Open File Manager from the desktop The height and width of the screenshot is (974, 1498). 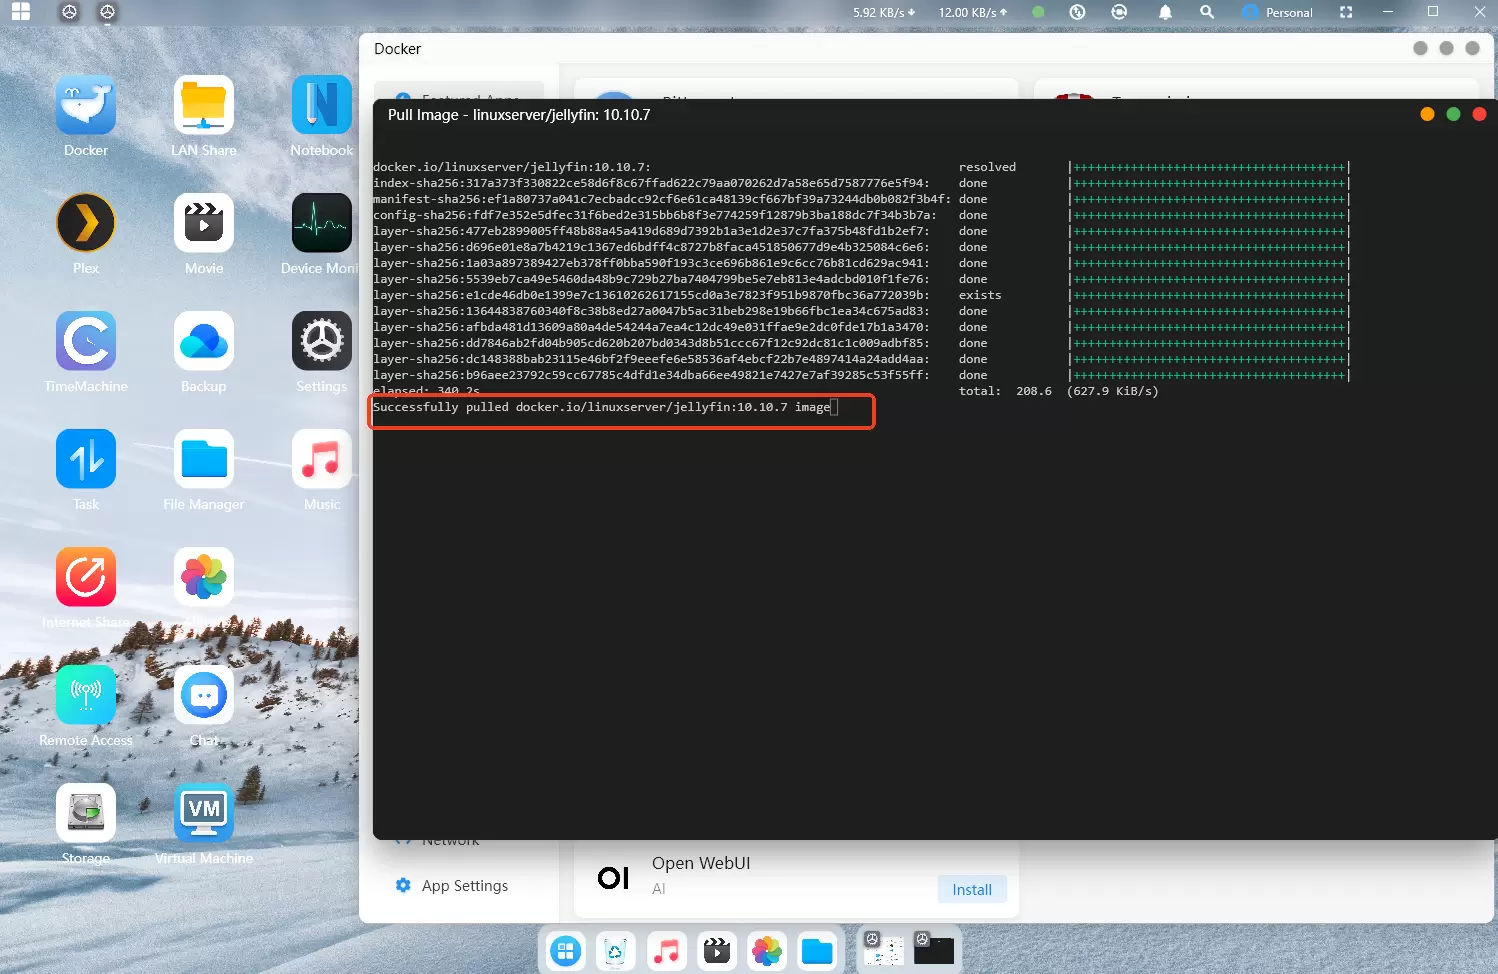204,459
